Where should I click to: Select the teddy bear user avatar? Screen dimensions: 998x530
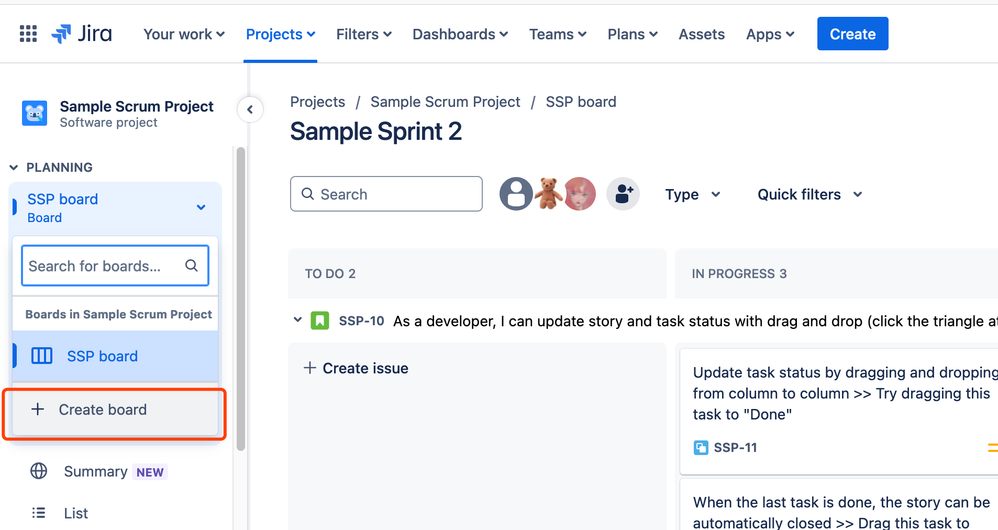(x=548, y=194)
